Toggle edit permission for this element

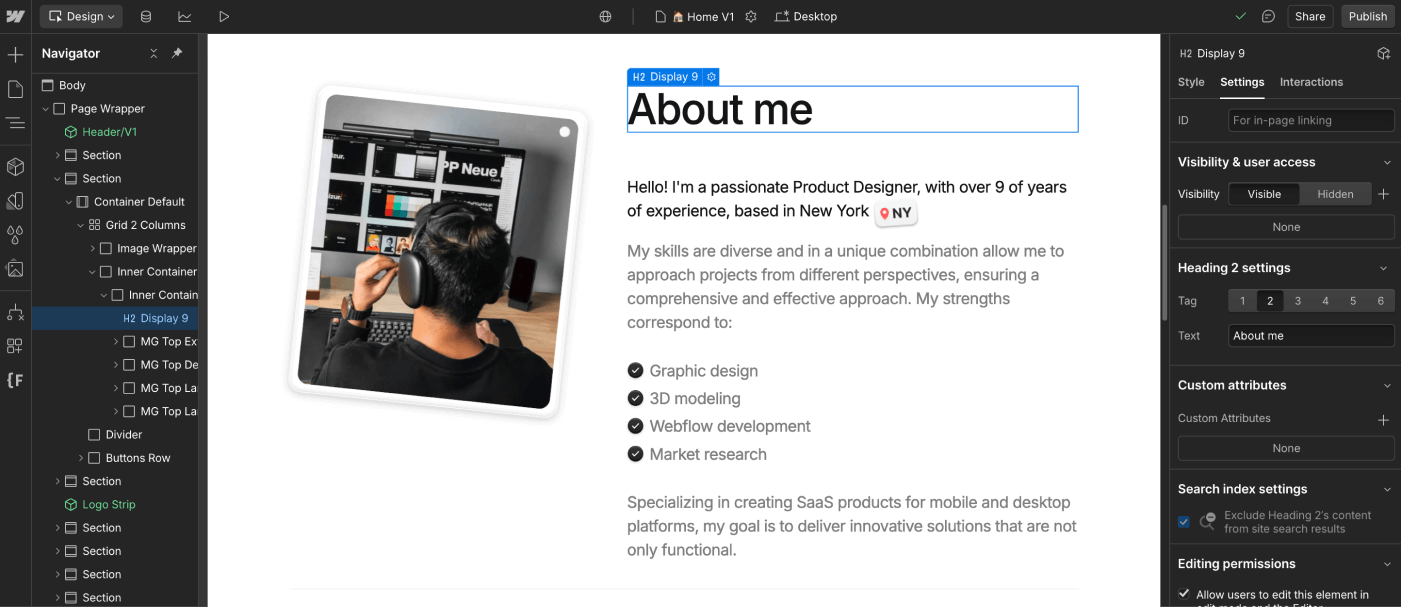coord(1183,593)
